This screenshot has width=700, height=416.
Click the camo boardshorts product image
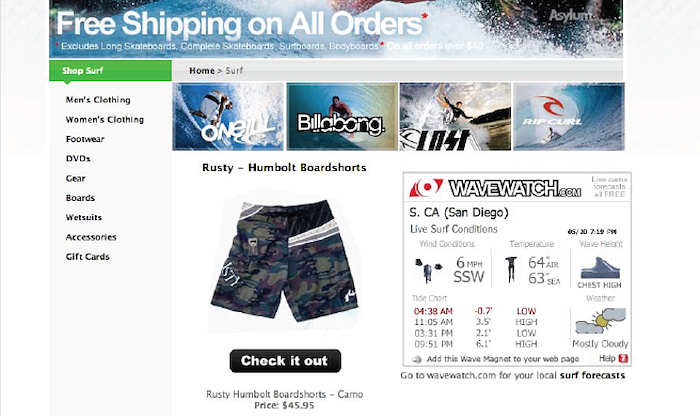pyautogui.click(x=284, y=260)
